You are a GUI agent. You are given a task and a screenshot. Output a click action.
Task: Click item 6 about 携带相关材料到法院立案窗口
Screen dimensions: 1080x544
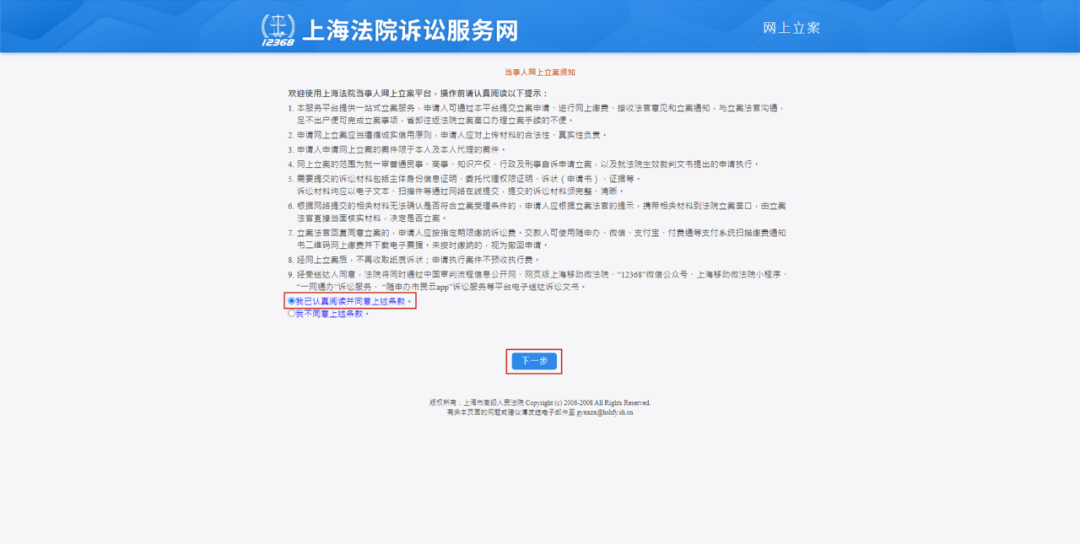[538, 211]
